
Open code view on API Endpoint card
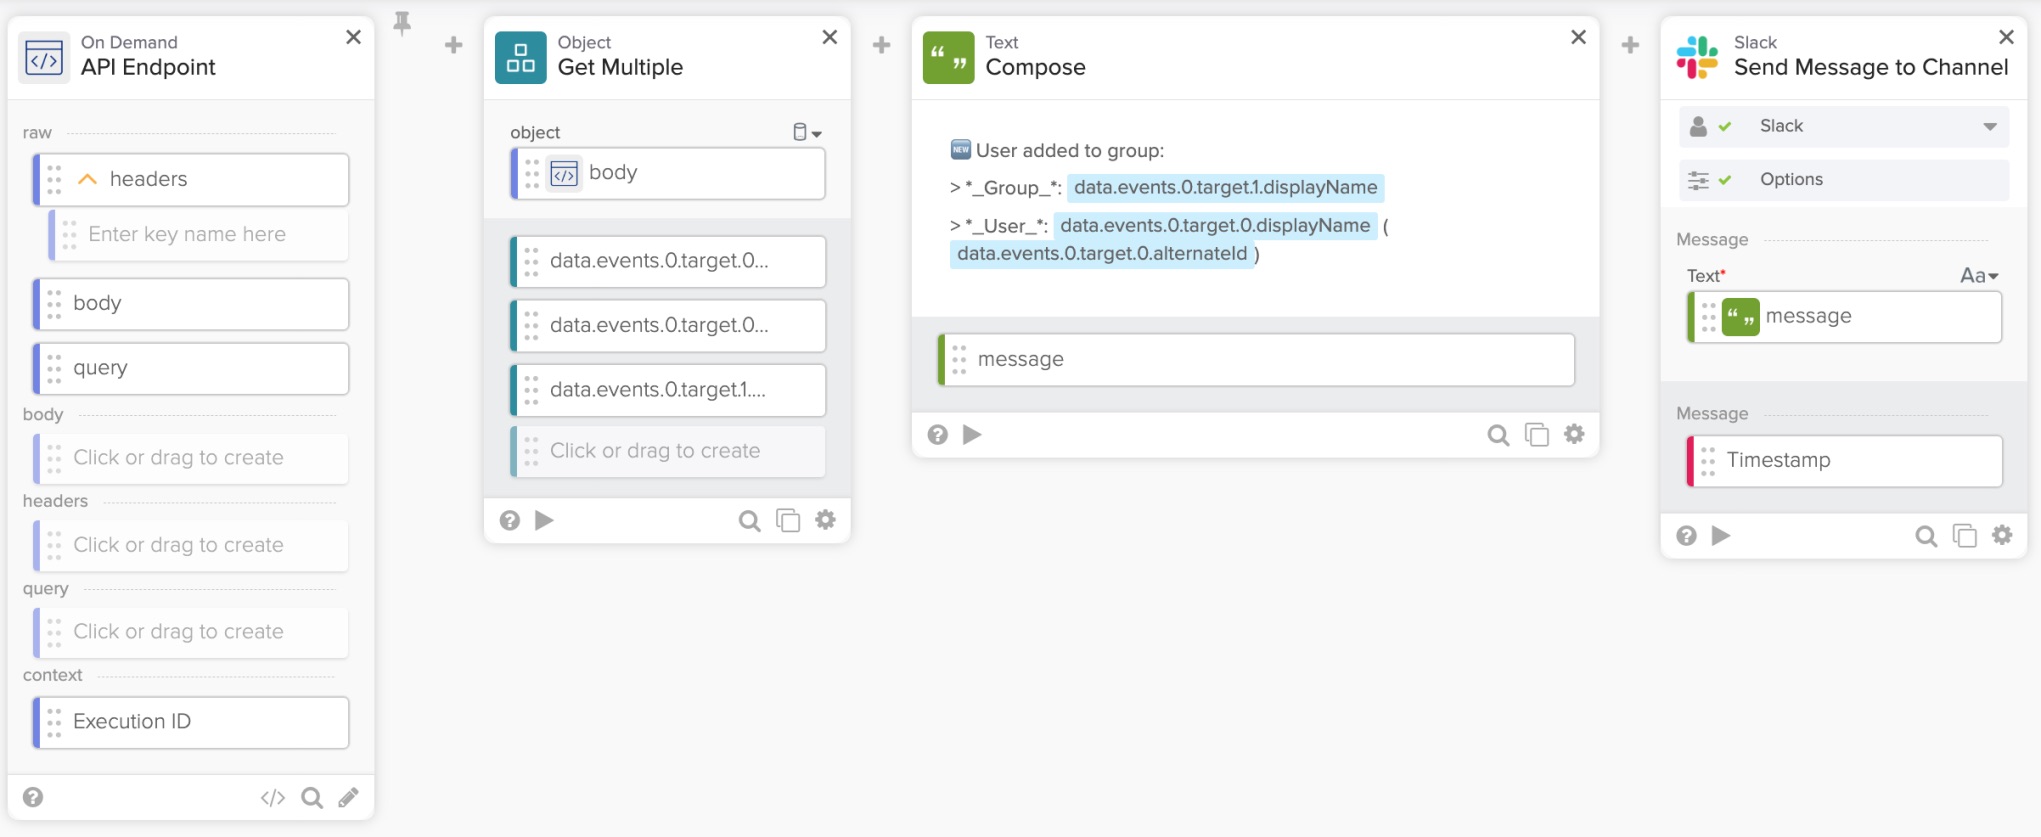click(272, 797)
